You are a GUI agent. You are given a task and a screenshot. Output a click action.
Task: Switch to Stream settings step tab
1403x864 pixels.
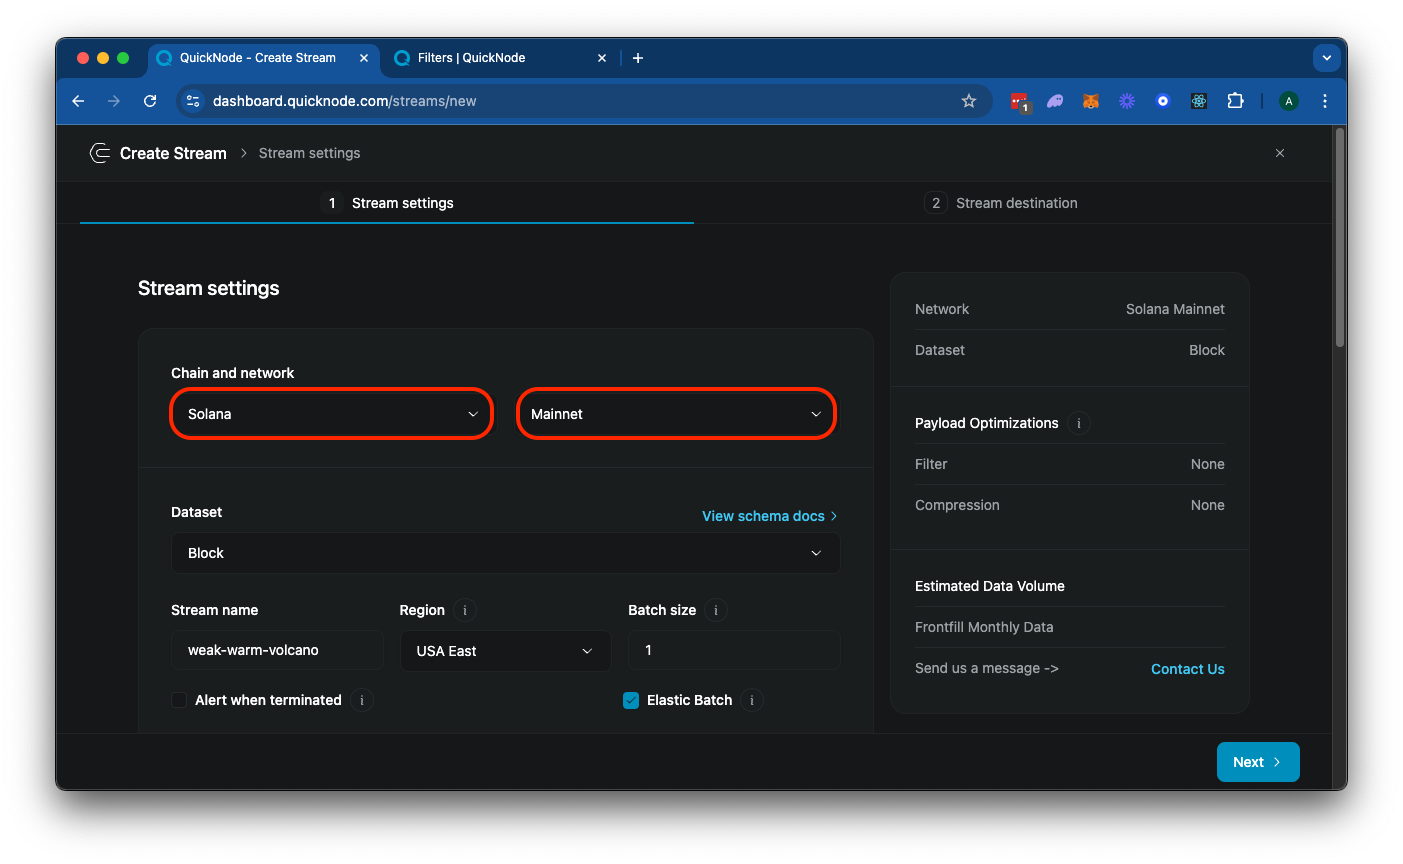[x=387, y=203]
